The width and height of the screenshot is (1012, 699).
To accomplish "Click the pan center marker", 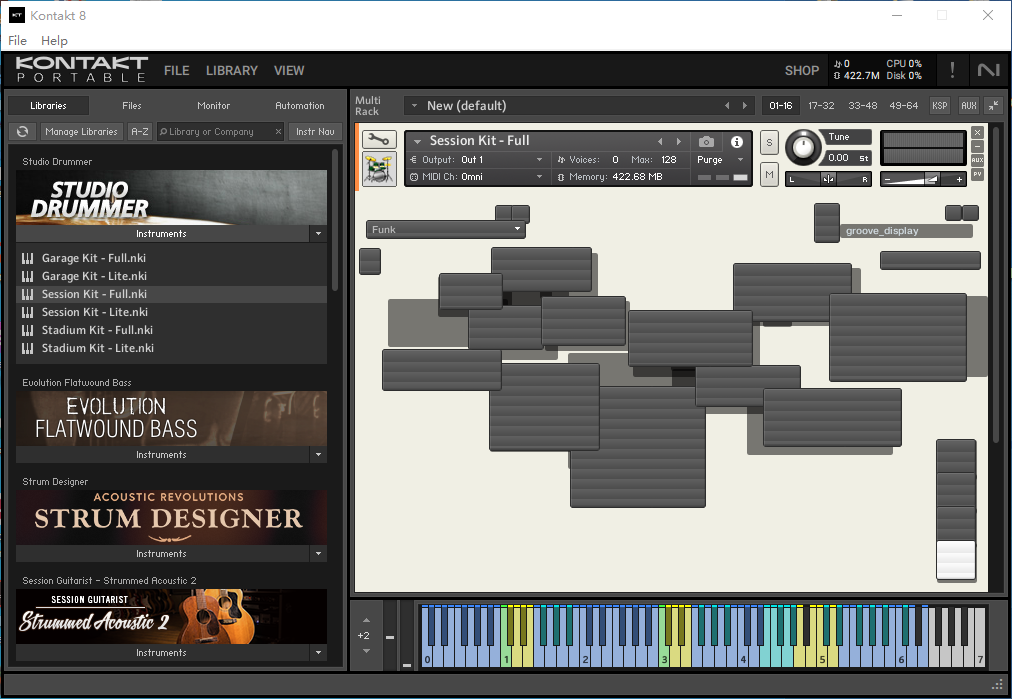I will 829,179.
